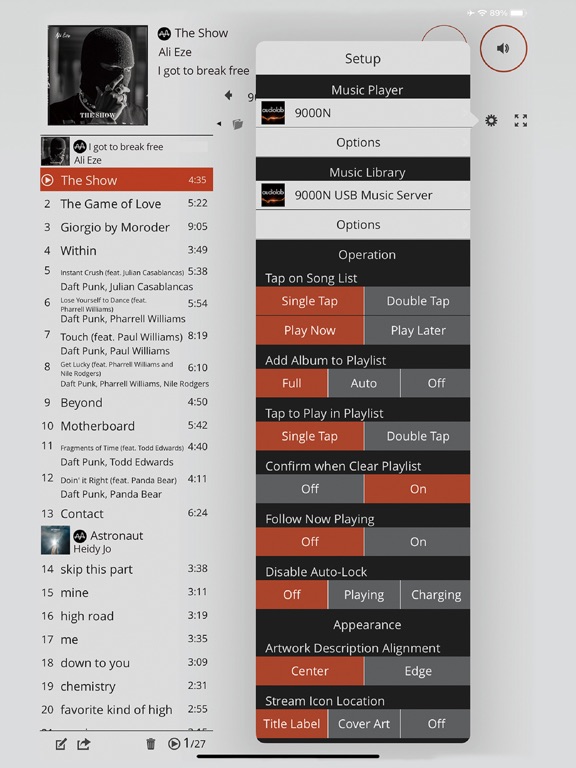Tap the share playlist icon
The height and width of the screenshot is (768, 576).
(x=84, y=744)
